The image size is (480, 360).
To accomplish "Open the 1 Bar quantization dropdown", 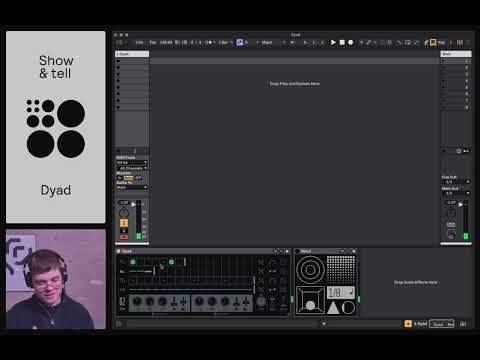I will [225, 42].
